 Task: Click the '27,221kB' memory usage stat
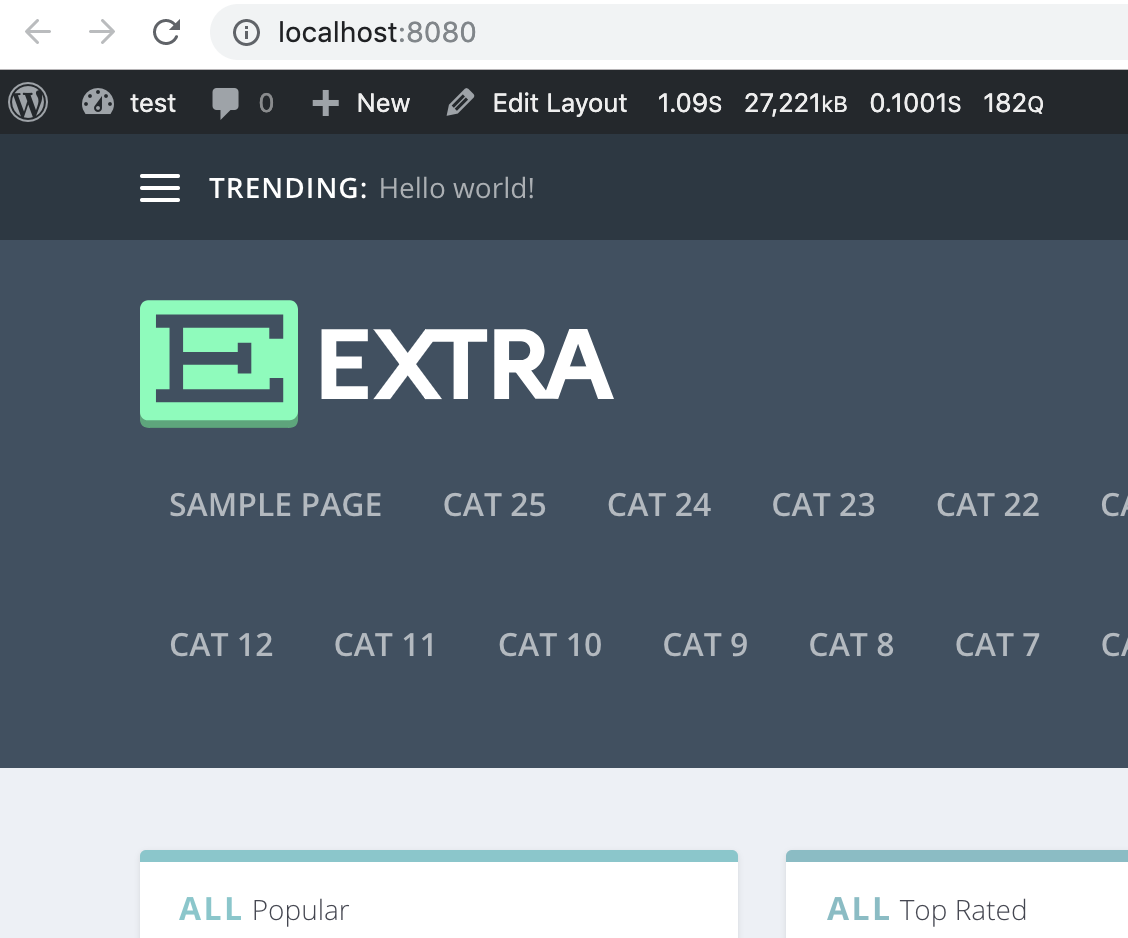click(x=796, y=104)
